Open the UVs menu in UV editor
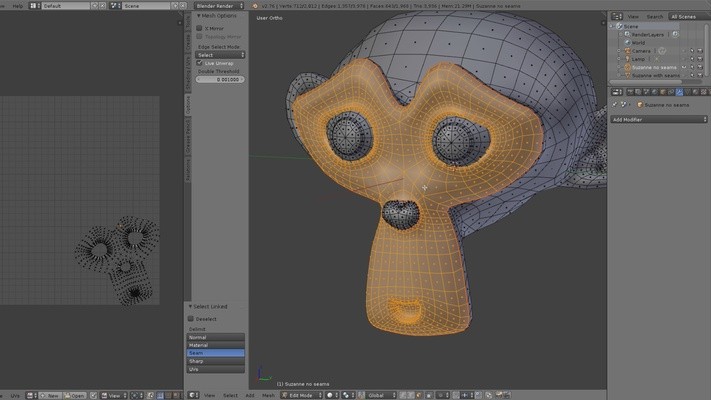This screenshot has width=711, height=400. point(15,396)
